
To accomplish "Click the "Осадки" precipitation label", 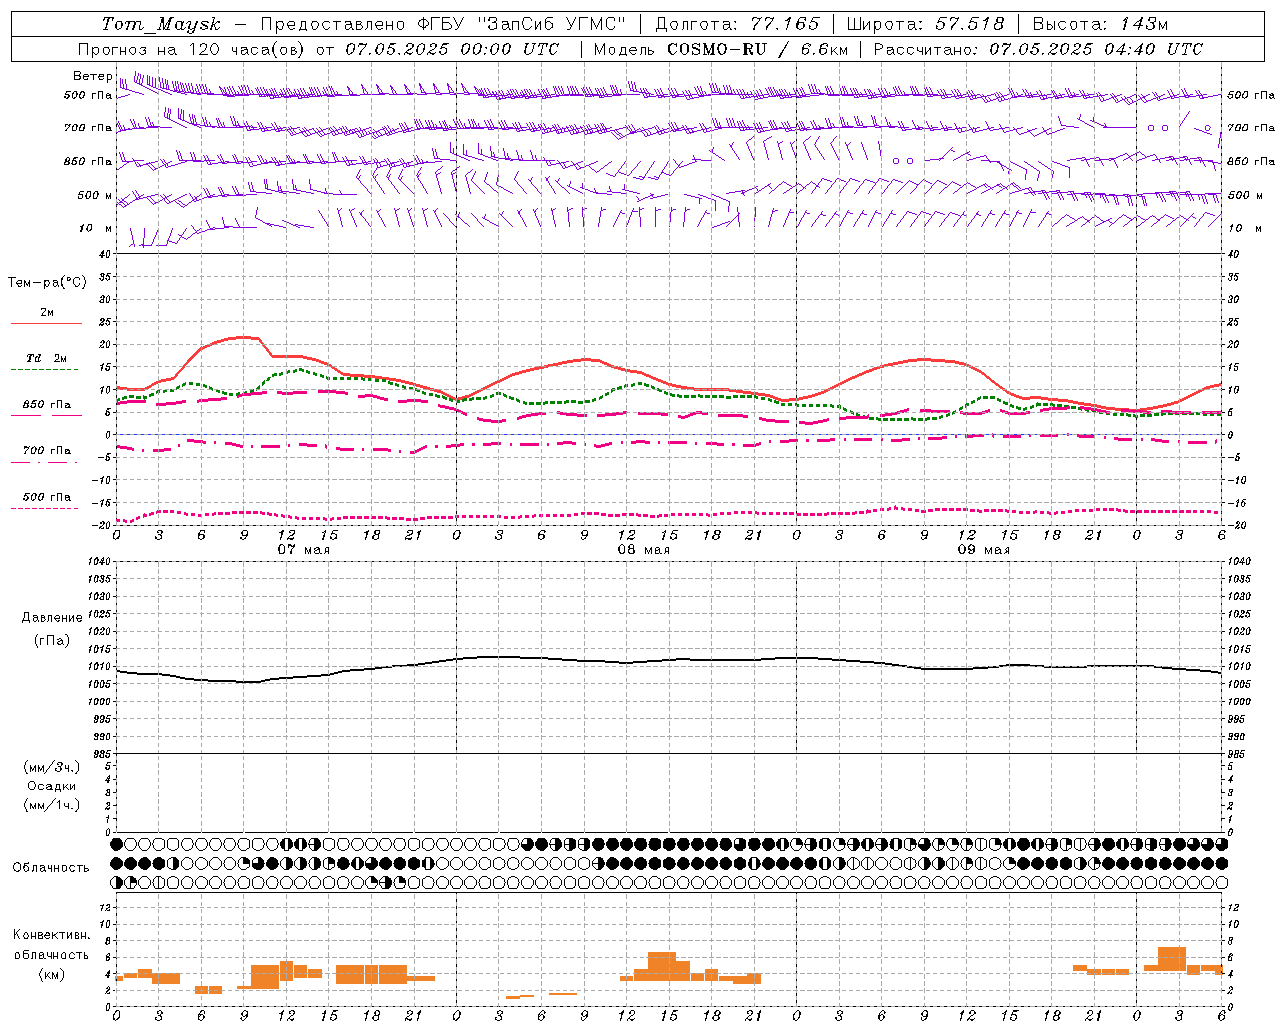I will (51, 786).
